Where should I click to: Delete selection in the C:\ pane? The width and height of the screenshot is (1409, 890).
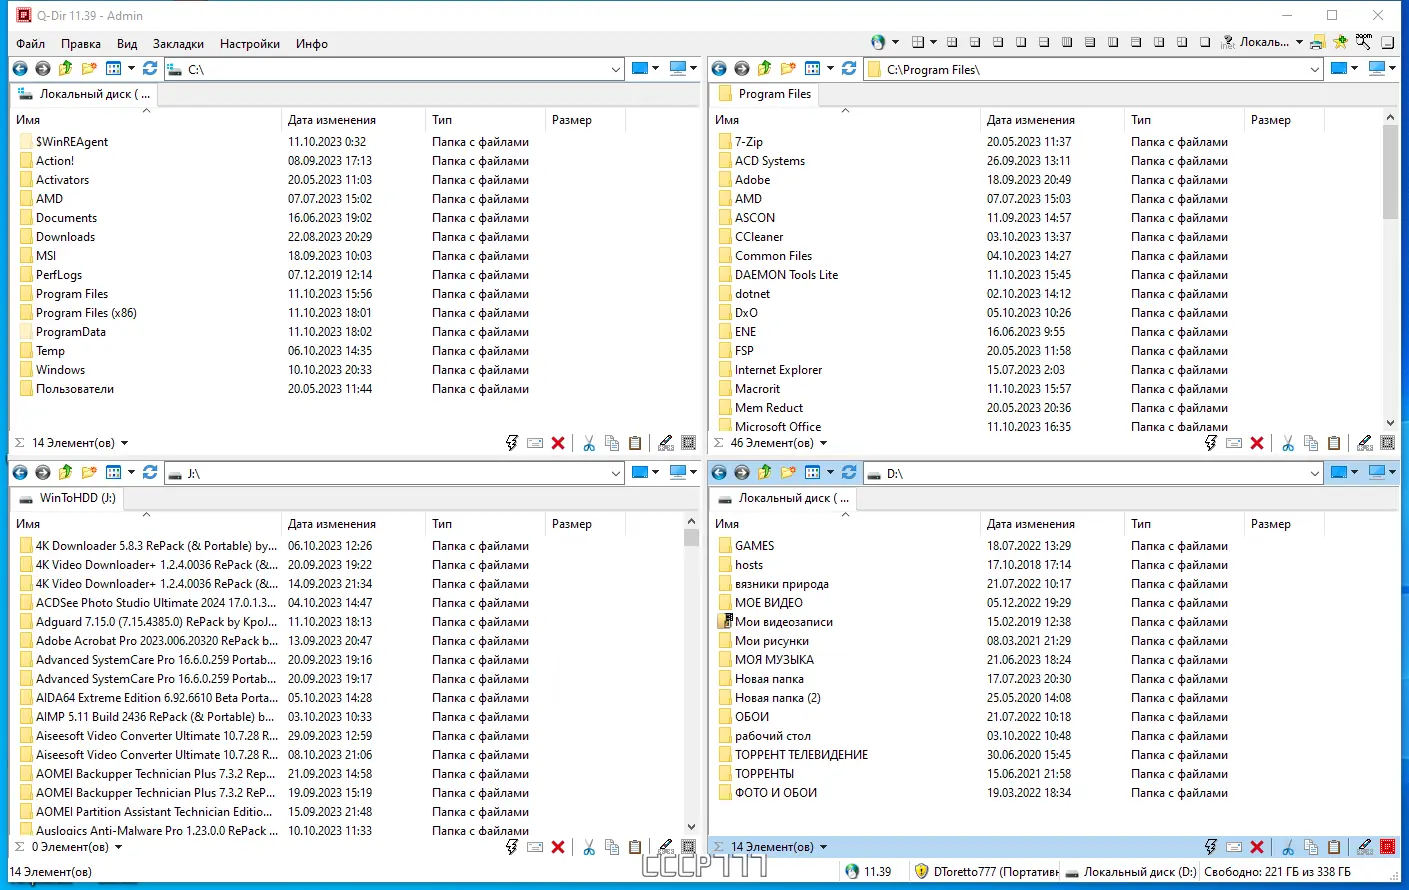[558, 443]
